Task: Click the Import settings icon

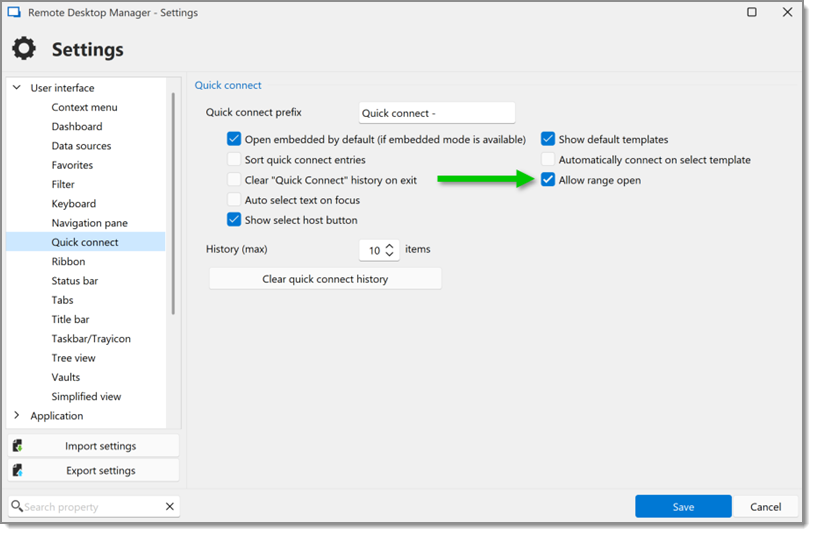Action: tap(18, 447)
